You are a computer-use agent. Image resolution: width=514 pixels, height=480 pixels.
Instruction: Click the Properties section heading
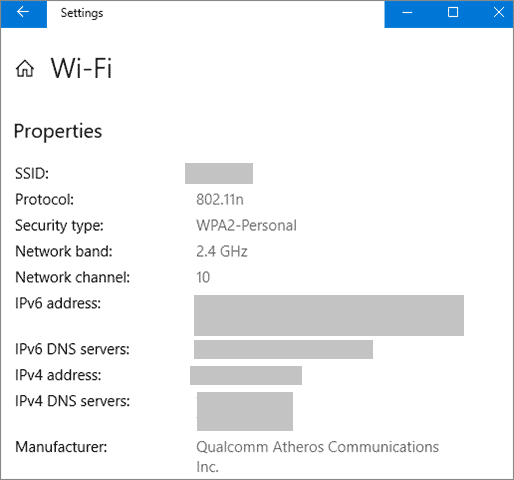tap(58, 132)
